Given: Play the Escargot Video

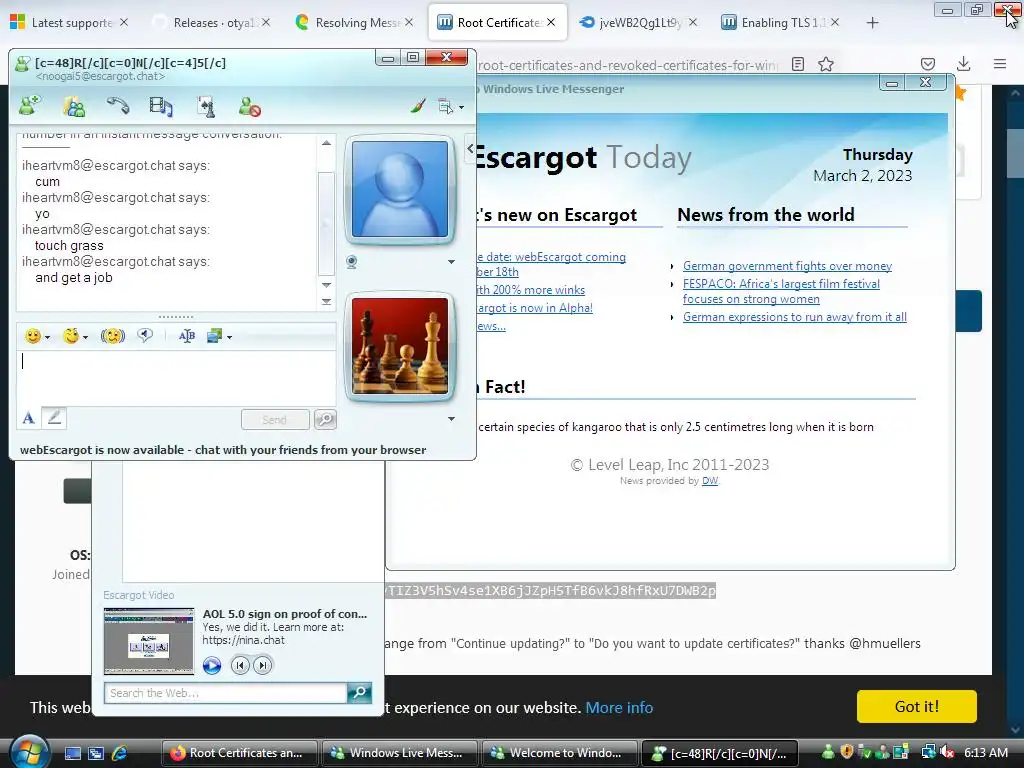Looking at the screenshot, I should coord(212,665).
